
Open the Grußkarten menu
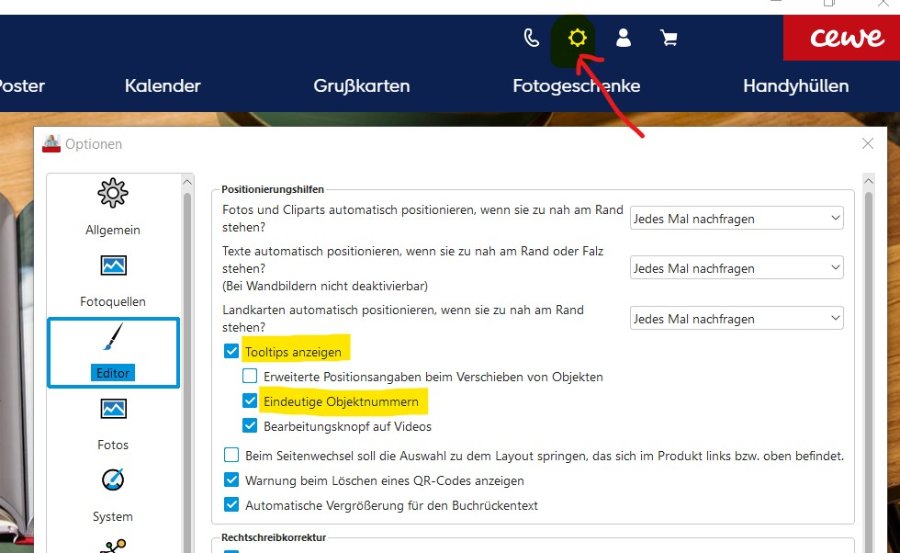tap(362, 86)
